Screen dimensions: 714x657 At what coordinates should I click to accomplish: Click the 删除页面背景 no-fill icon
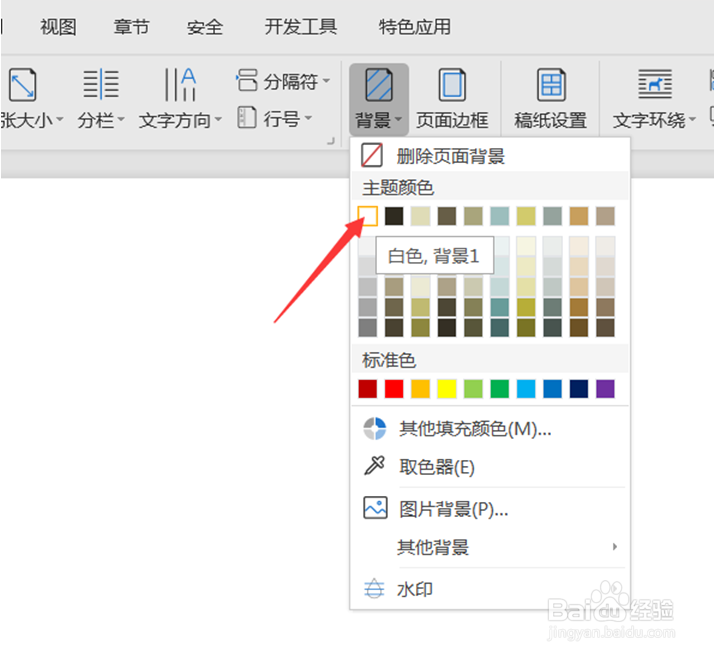(x=372, y=155)
